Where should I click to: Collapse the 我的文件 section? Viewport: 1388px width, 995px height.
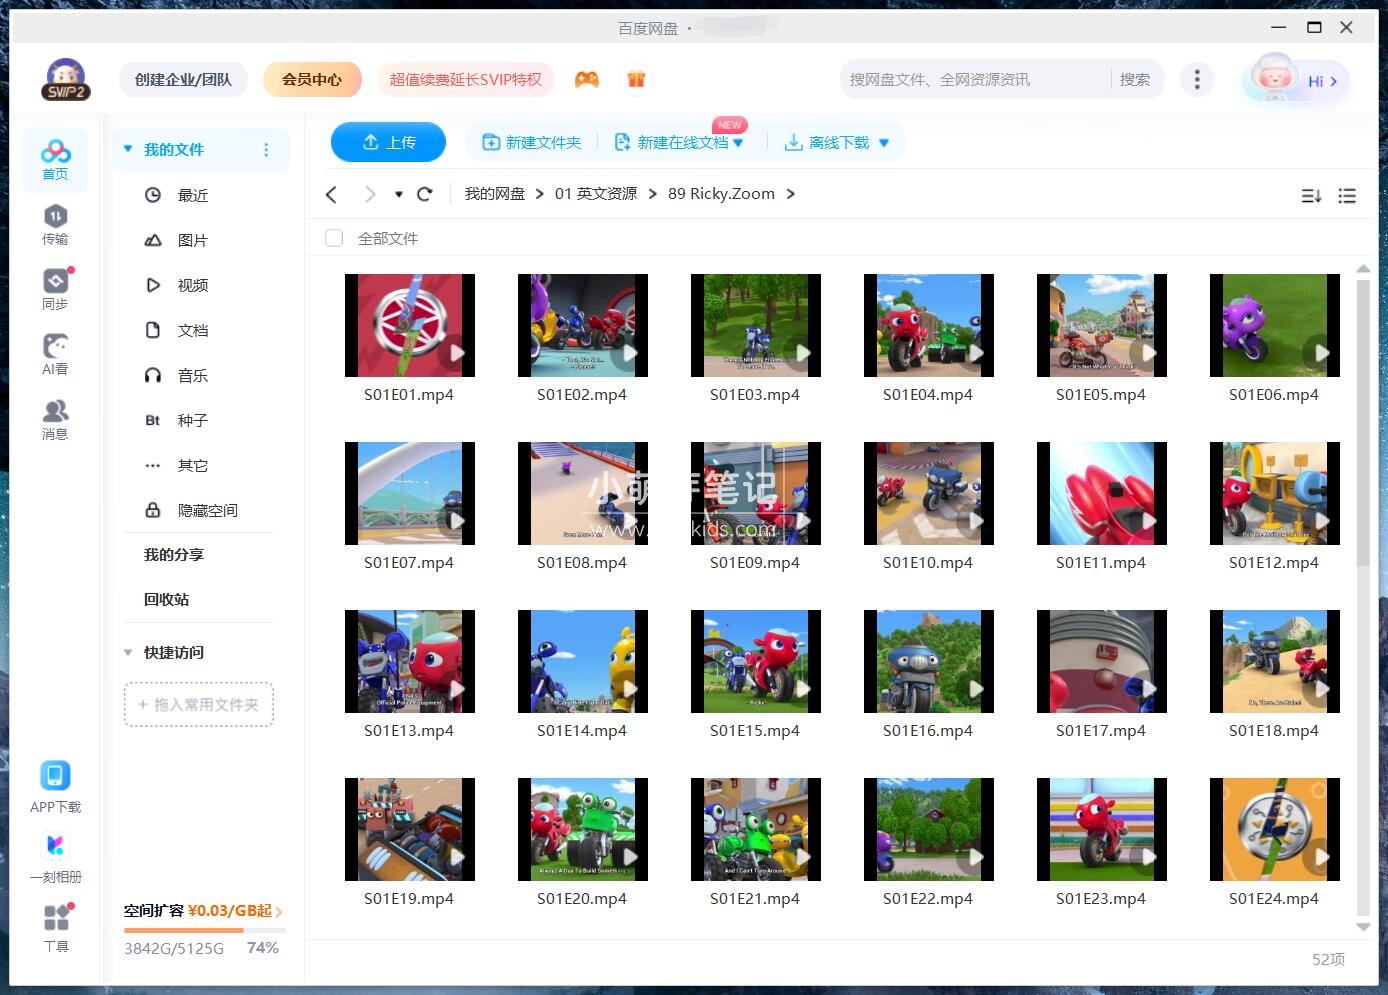pos(127,148)
